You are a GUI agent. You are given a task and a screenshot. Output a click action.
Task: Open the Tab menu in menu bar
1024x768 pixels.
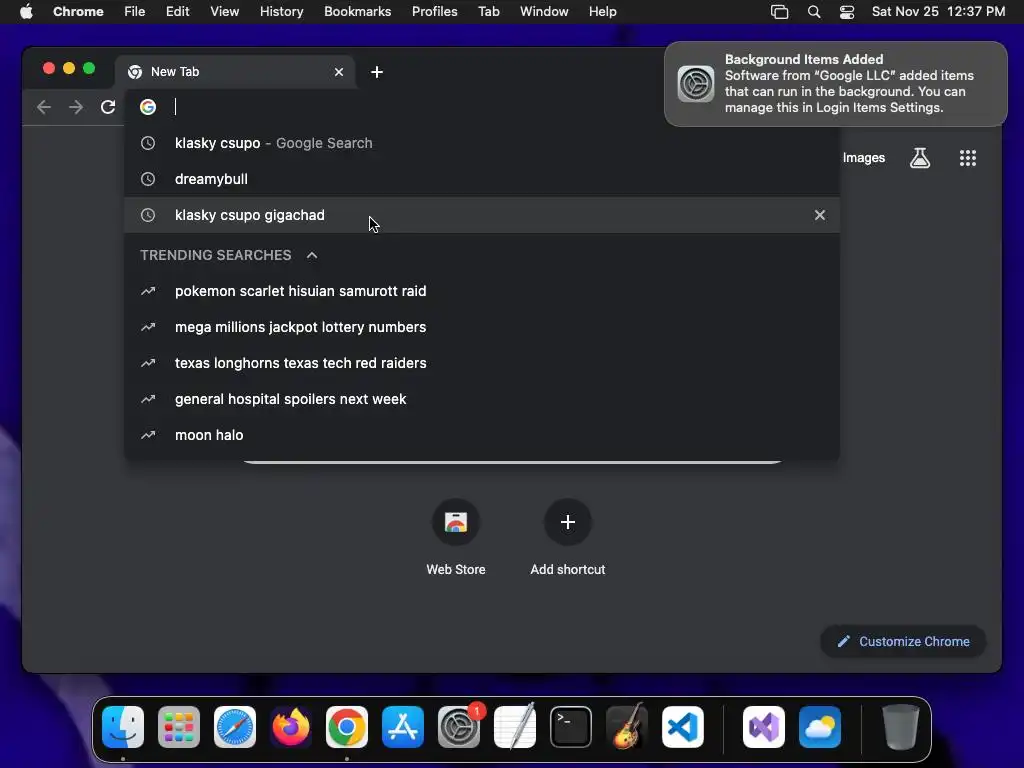488,12
